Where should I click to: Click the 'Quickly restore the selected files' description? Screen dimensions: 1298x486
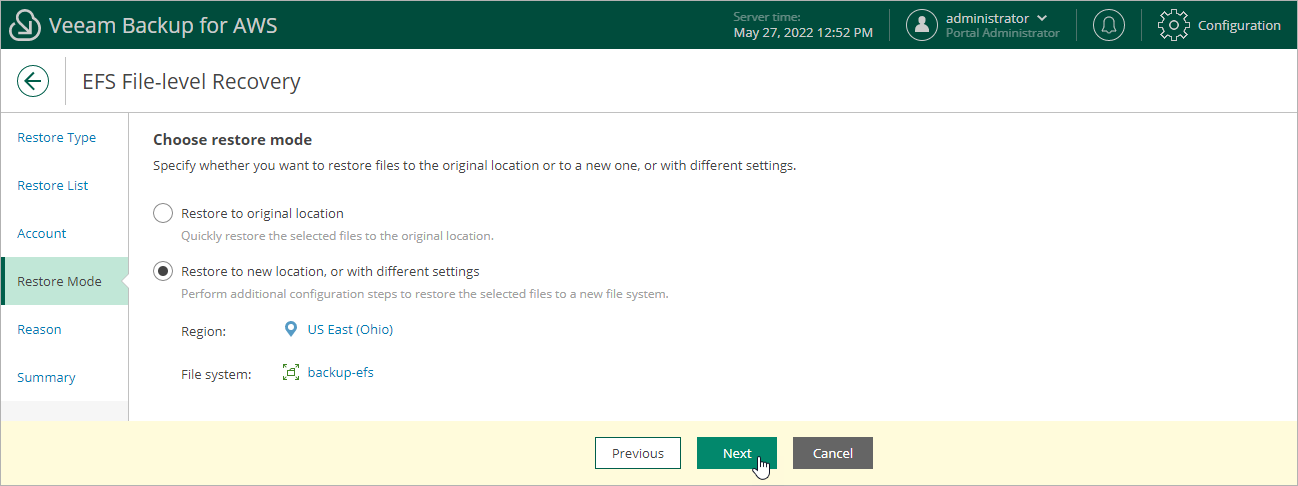[x=337, y=236]
